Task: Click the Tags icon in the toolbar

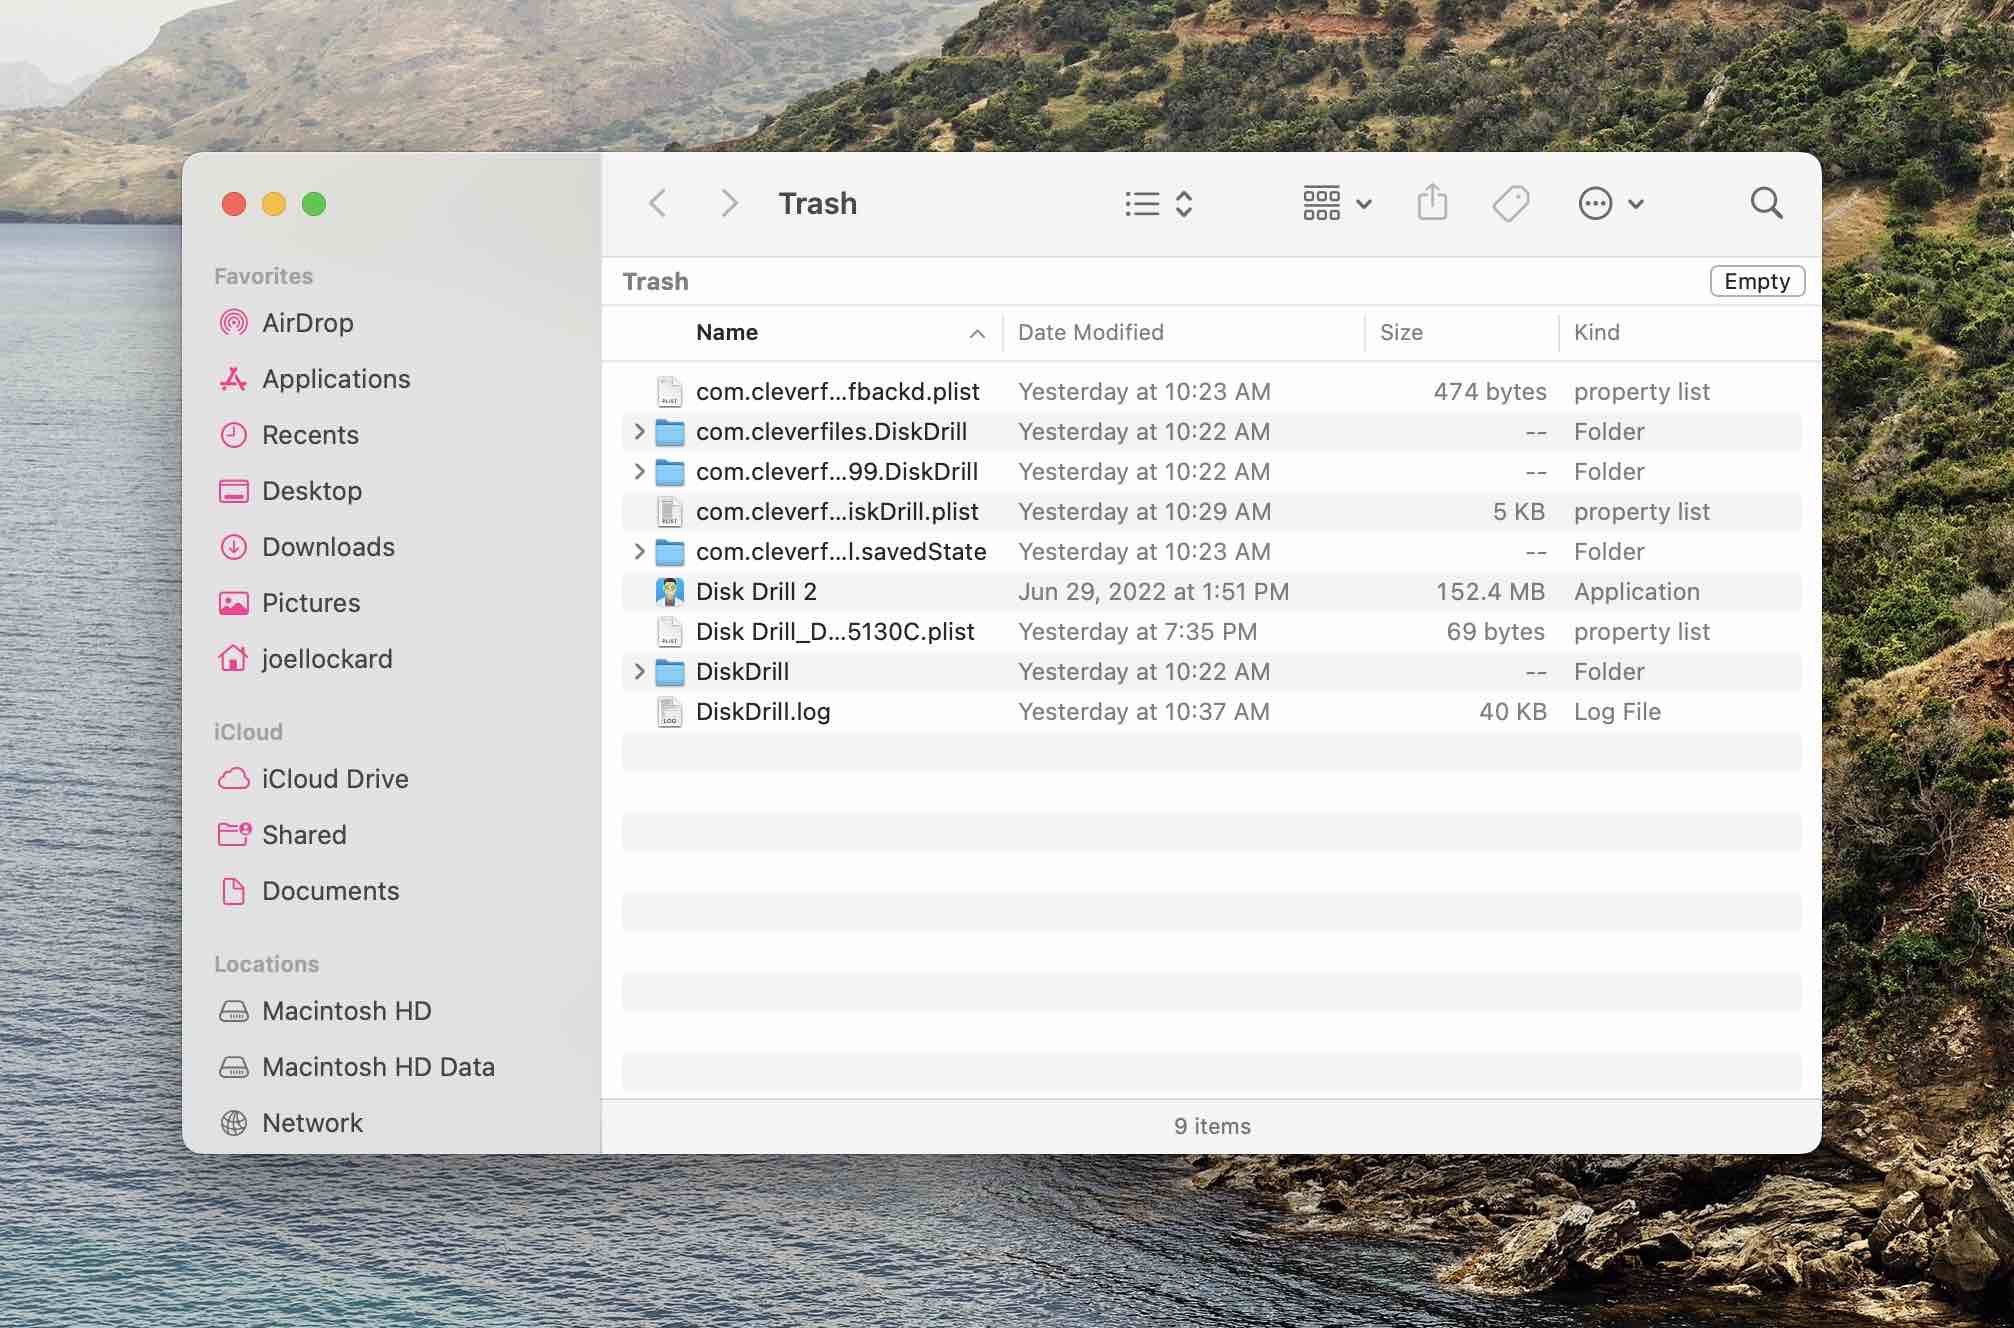Action: pos(1510,202)
